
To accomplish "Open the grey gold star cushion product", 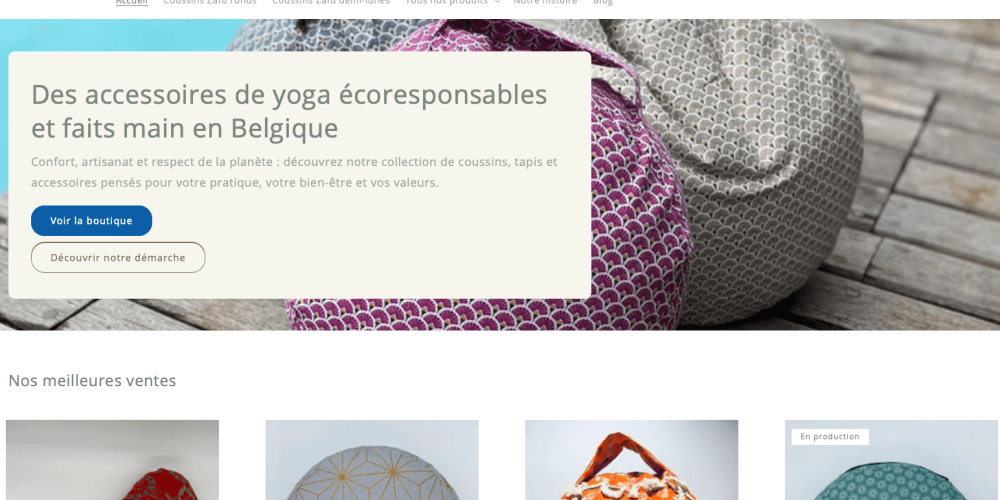I will tap(372, 460).
